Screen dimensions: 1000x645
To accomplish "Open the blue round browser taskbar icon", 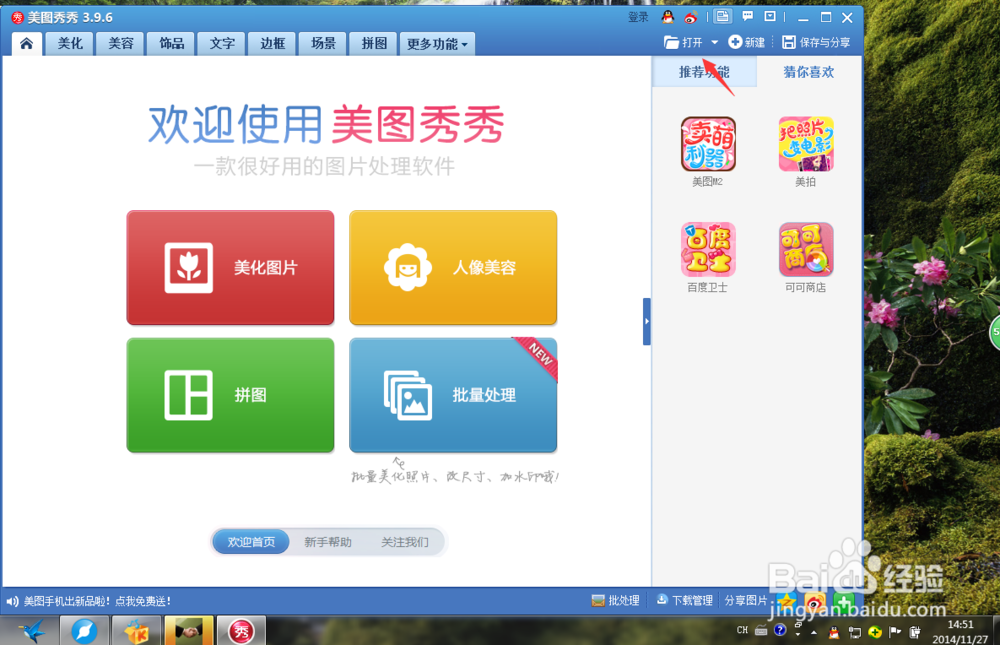I will click(84, 631).
